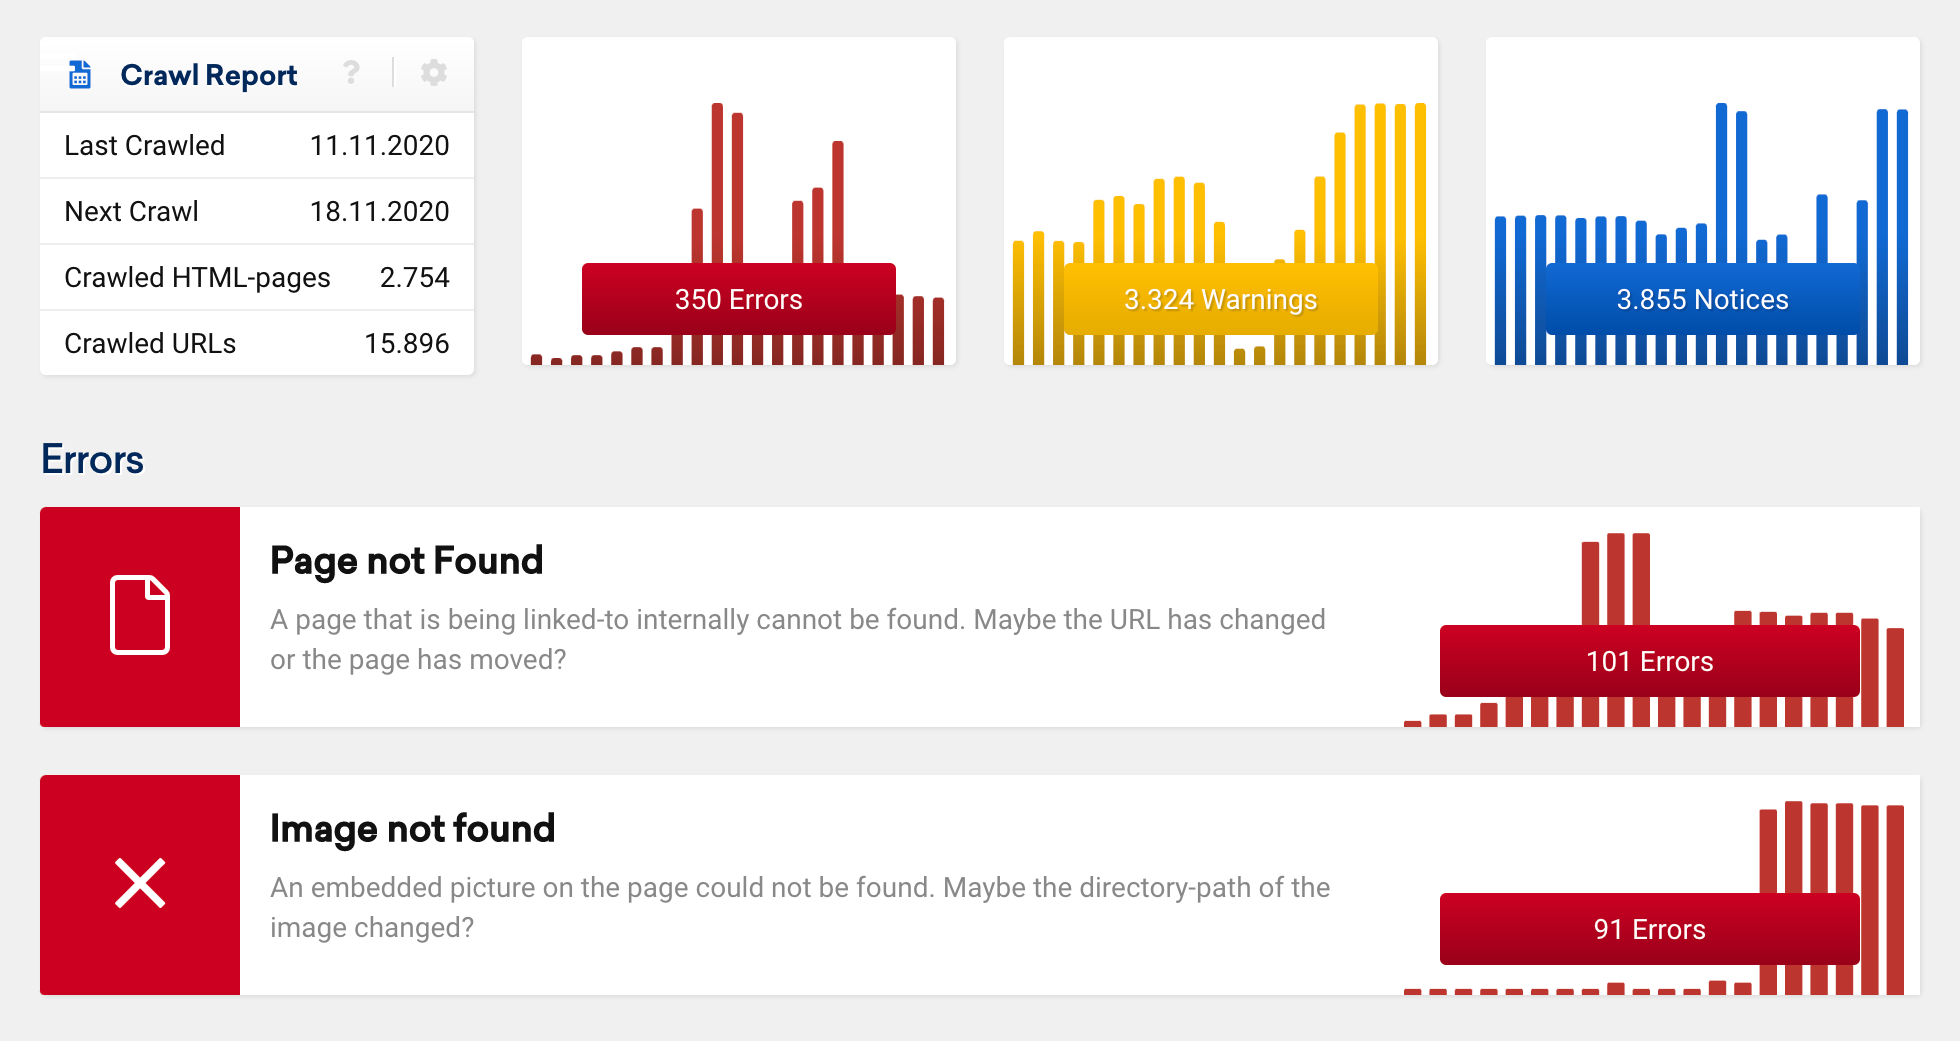
Task: Click the Page not Found document icon
Action: click(x=140, y=615)
